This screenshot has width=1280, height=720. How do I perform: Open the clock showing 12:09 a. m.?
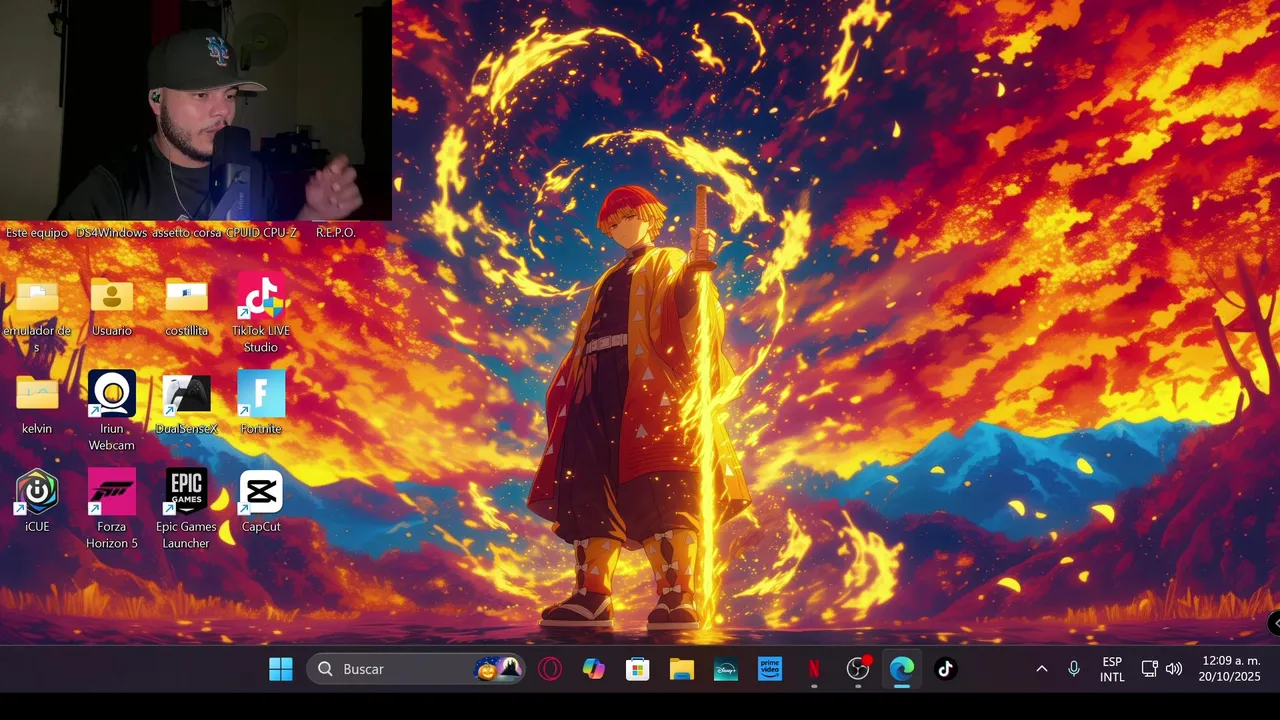click(x=1230, y=669)
